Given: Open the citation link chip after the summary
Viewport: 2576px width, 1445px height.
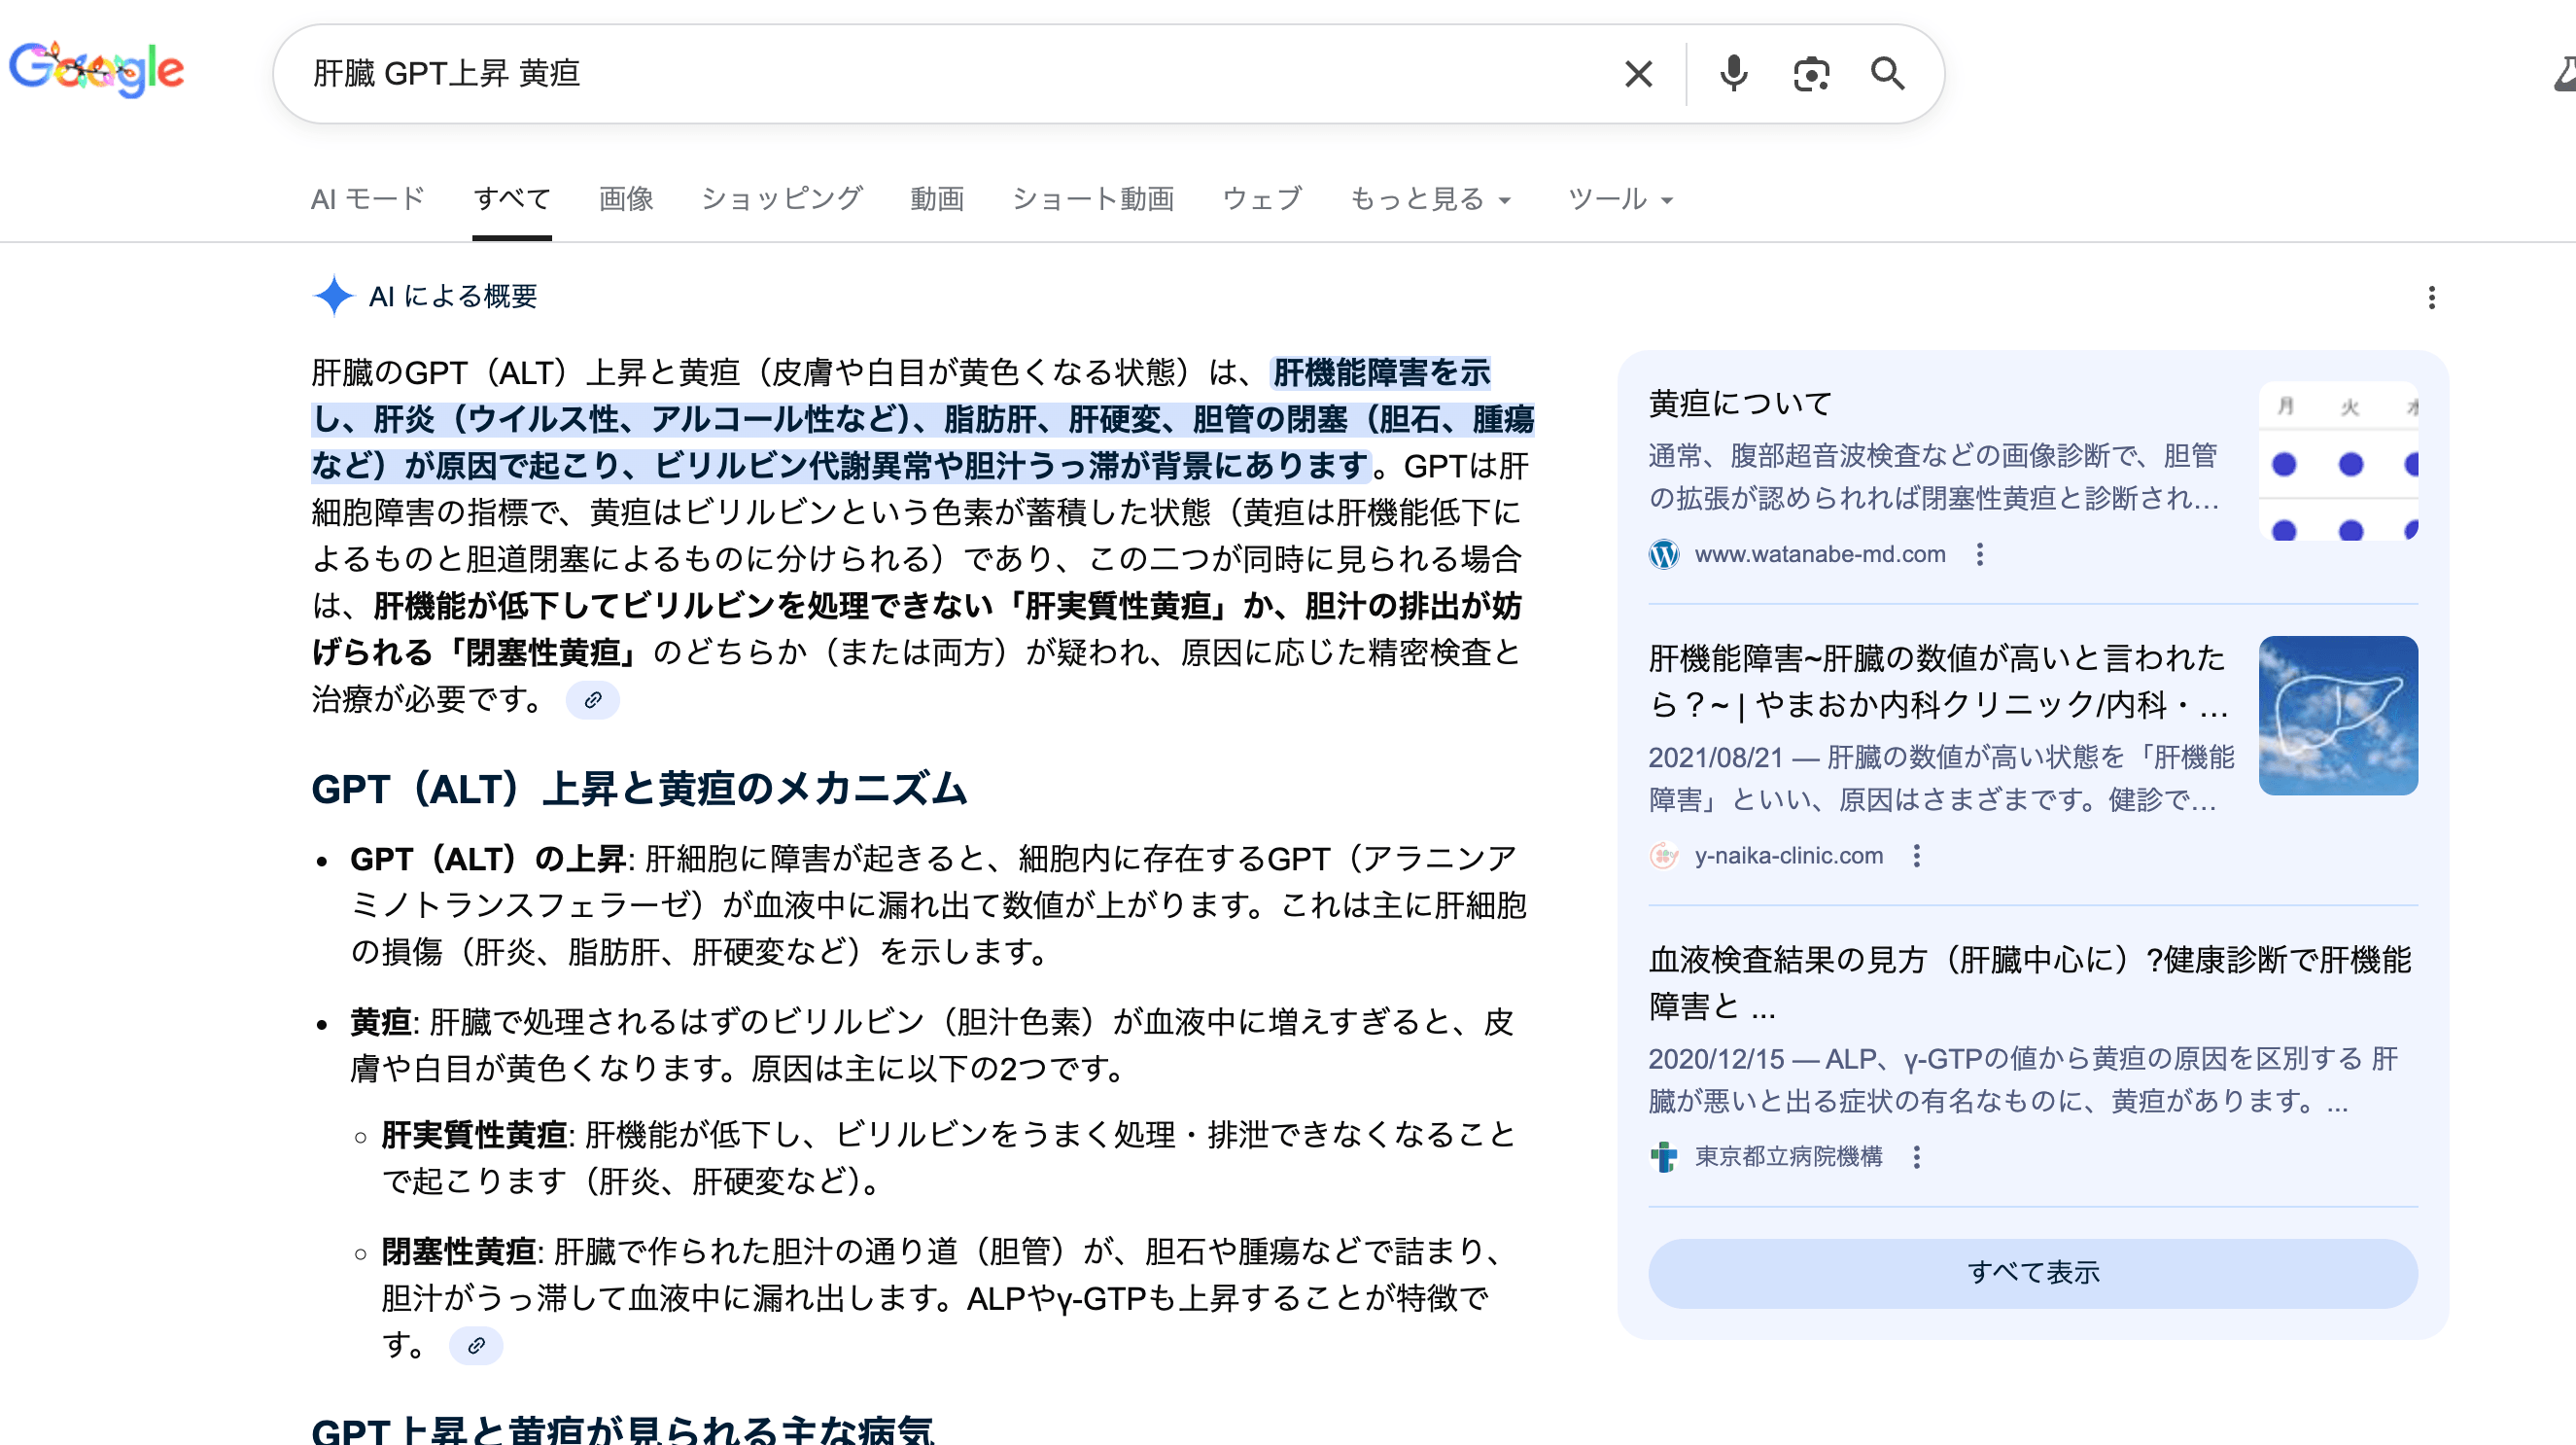Looking at the screenshot, I should point(593,701).
